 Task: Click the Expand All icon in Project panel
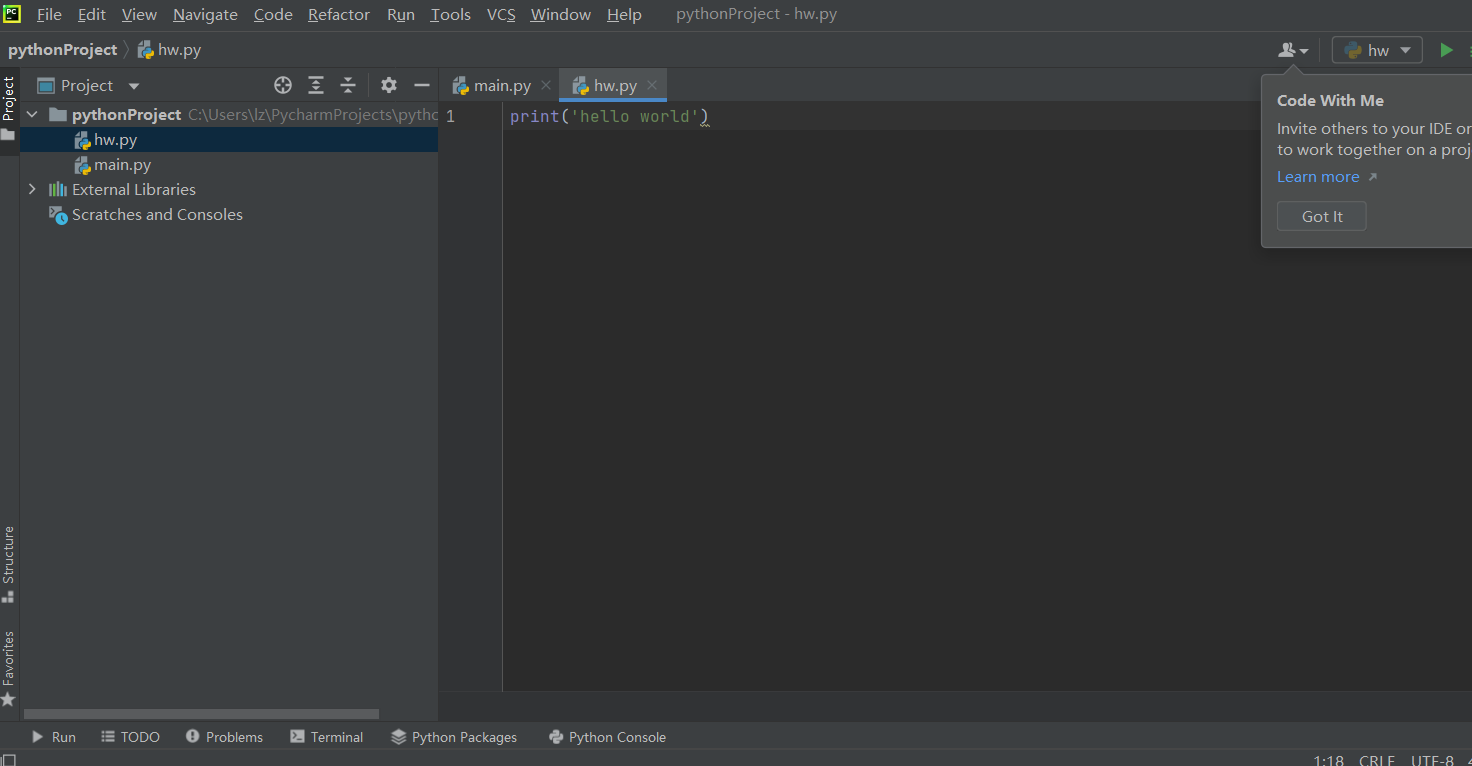tap(316, 85)
